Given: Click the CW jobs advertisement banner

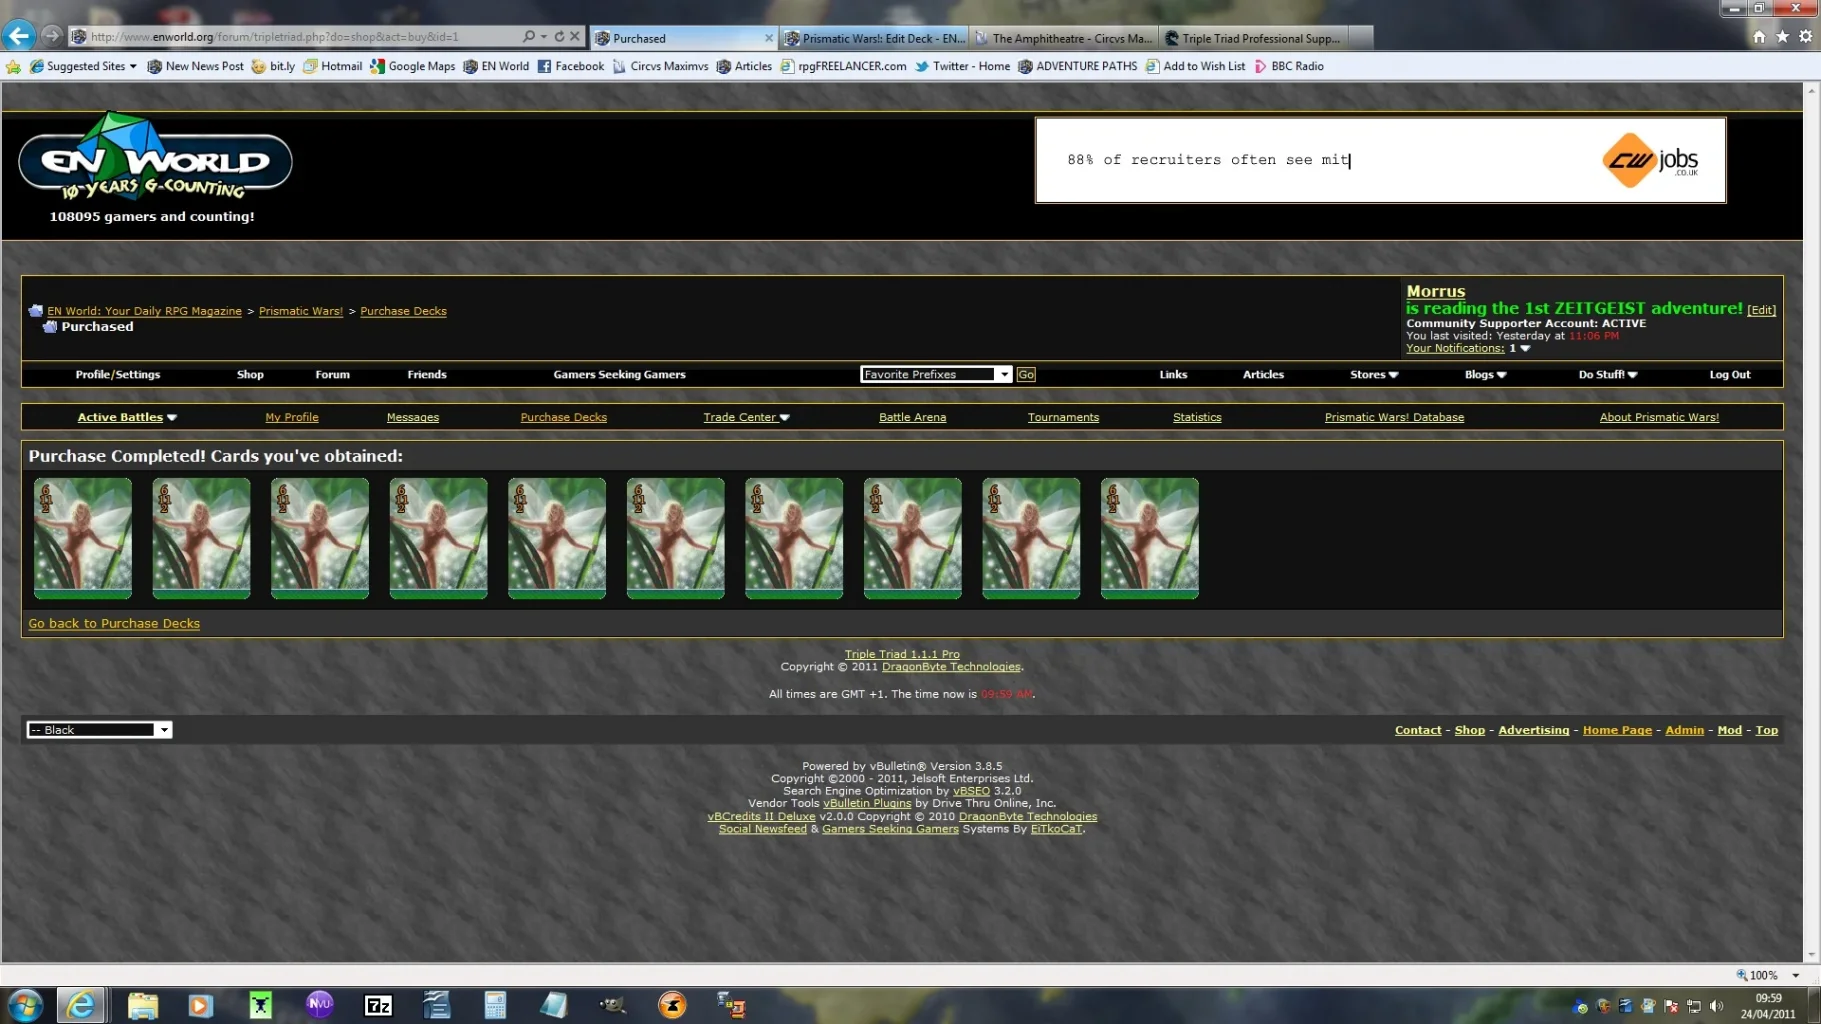Looking at the screenshot, I should (1380, 160).
